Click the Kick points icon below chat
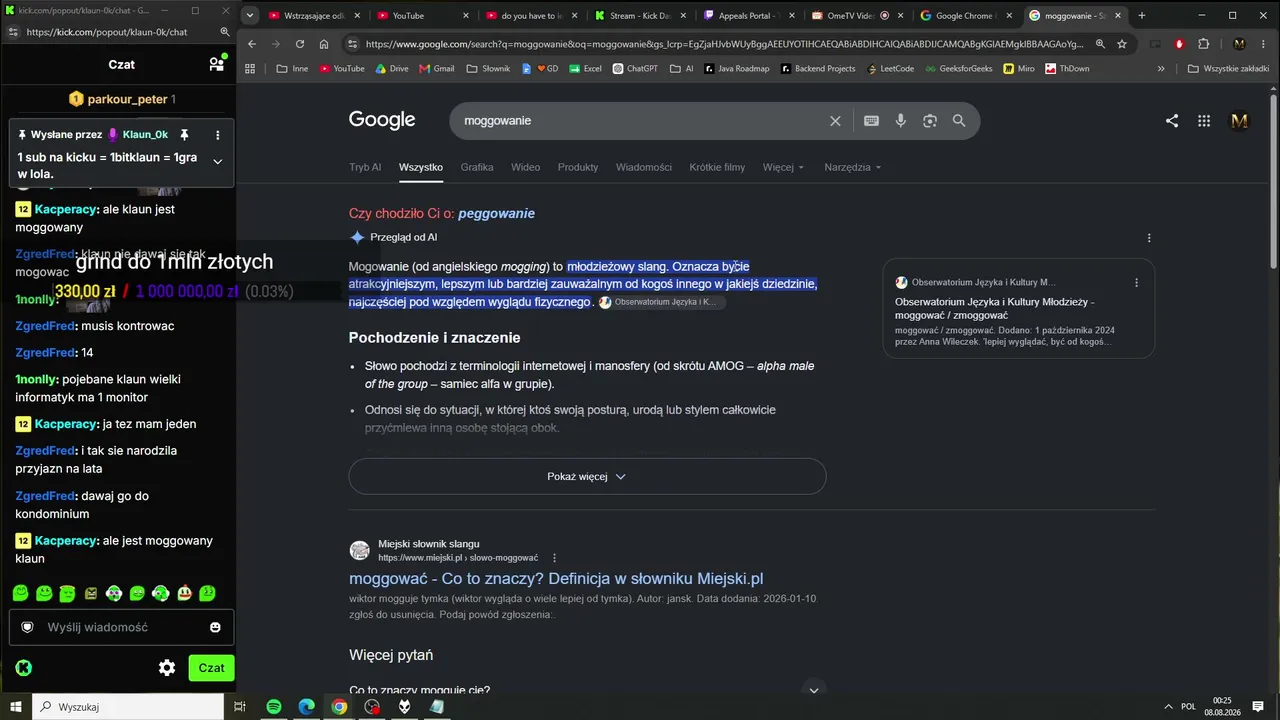The height and width of the screenshot is (720, 1280). pos(24,668)
